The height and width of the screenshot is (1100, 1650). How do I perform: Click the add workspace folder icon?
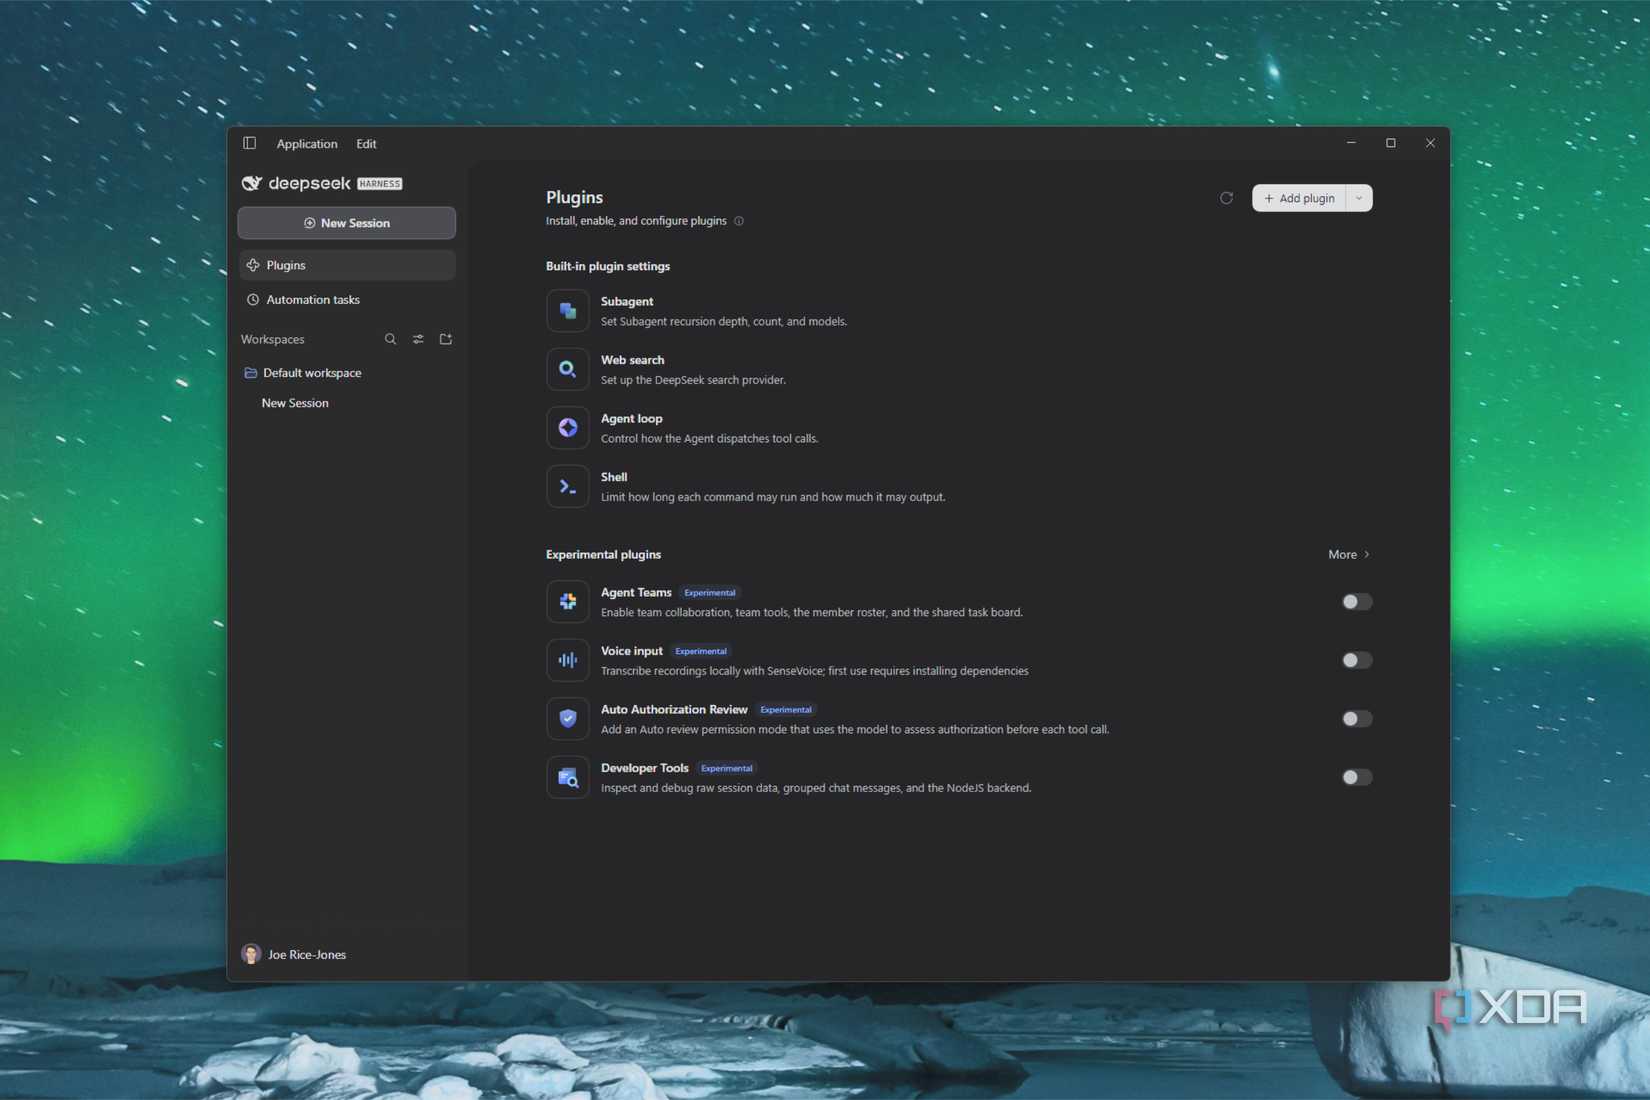click(446, 339)
